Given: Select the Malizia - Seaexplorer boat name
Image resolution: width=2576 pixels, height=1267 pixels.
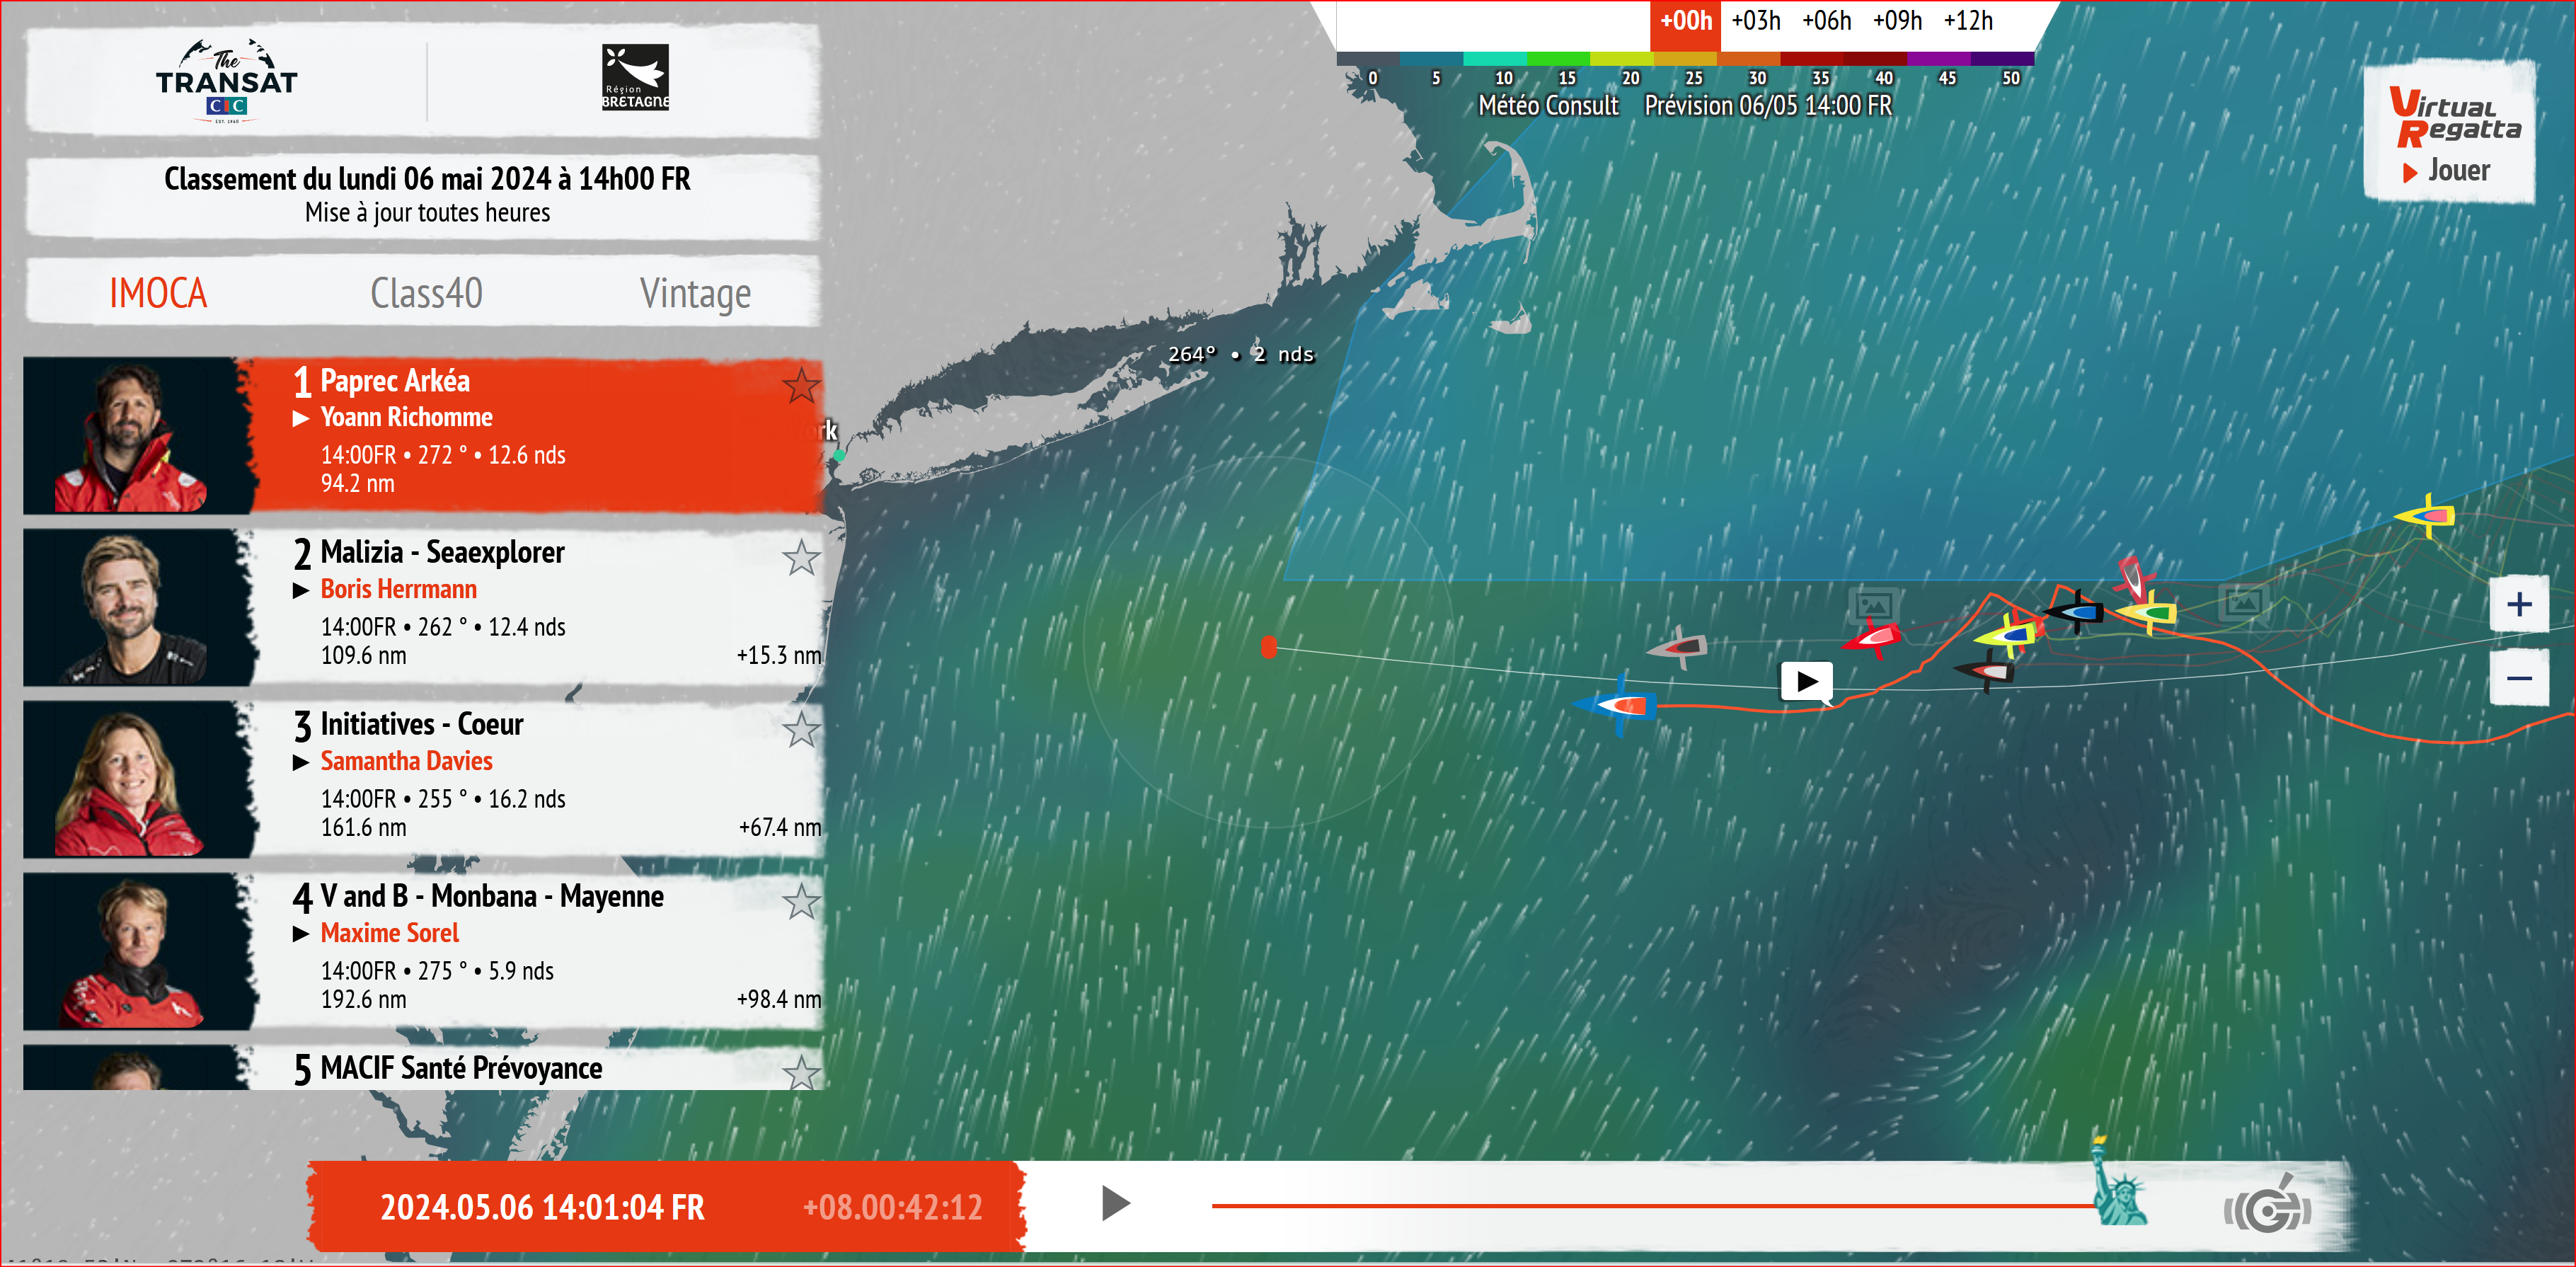Looking at the screenshot, I should pos(442,552).
